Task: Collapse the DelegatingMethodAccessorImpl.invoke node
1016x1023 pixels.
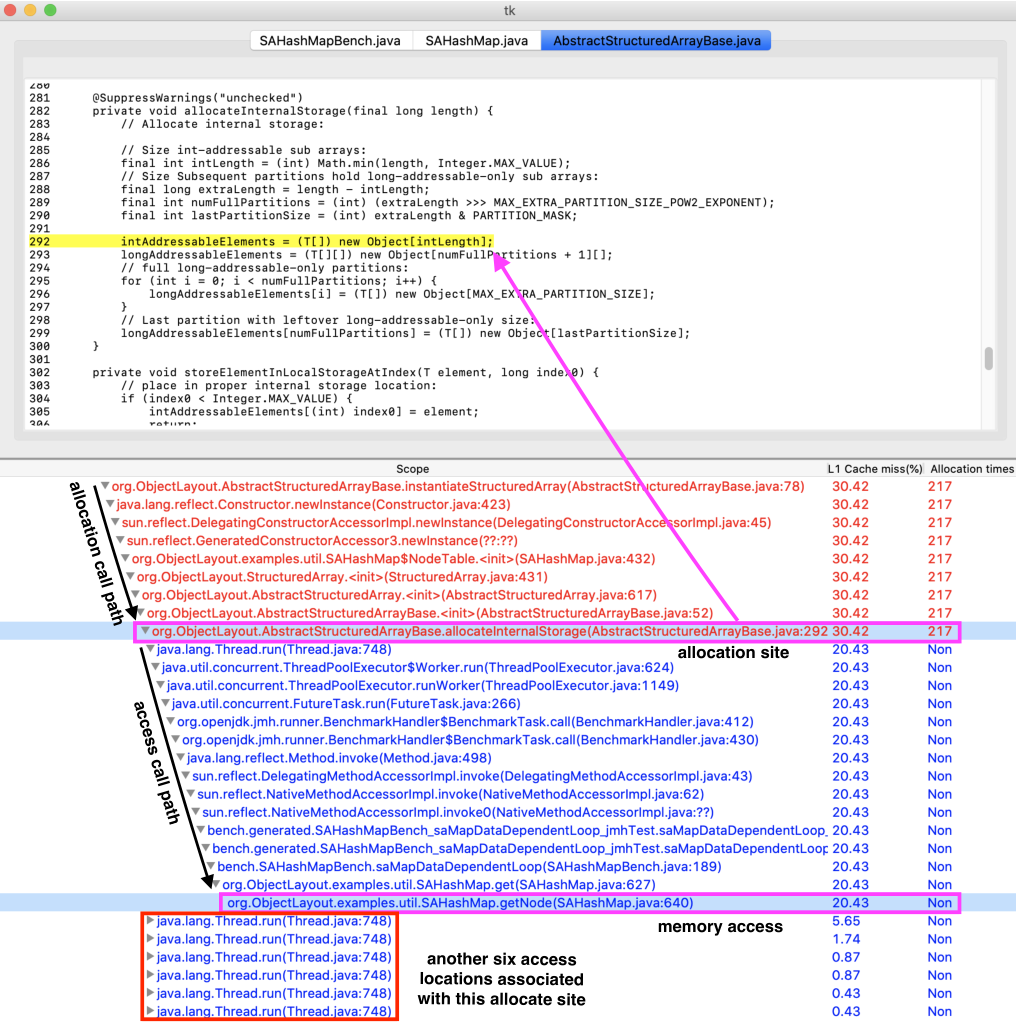Action: pyautogui.click(x=186, y=776)
